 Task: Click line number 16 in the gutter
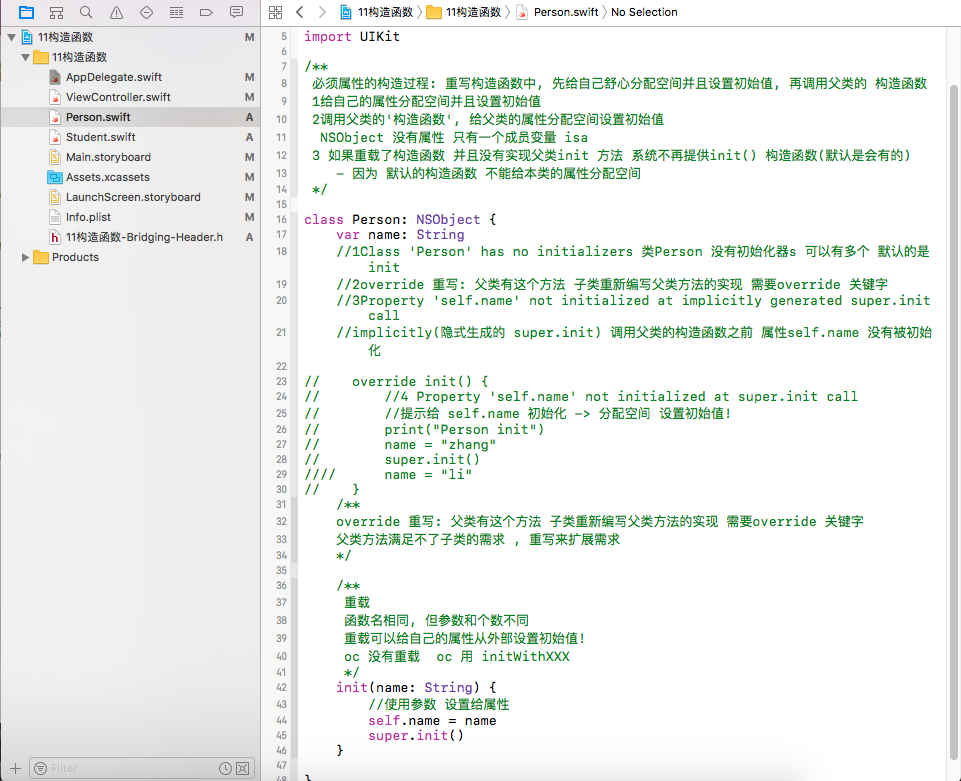[281, 219]
